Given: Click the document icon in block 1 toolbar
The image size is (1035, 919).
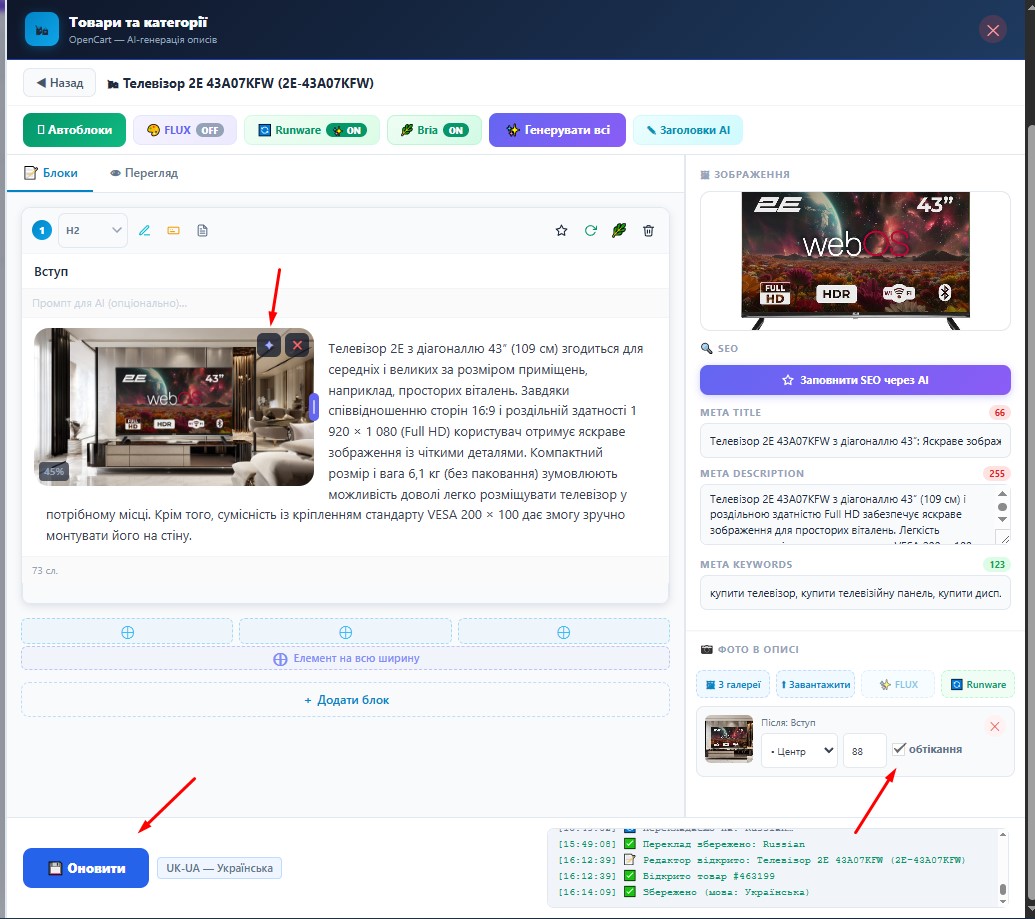Looking at the screenshot, I should point(203,230).
